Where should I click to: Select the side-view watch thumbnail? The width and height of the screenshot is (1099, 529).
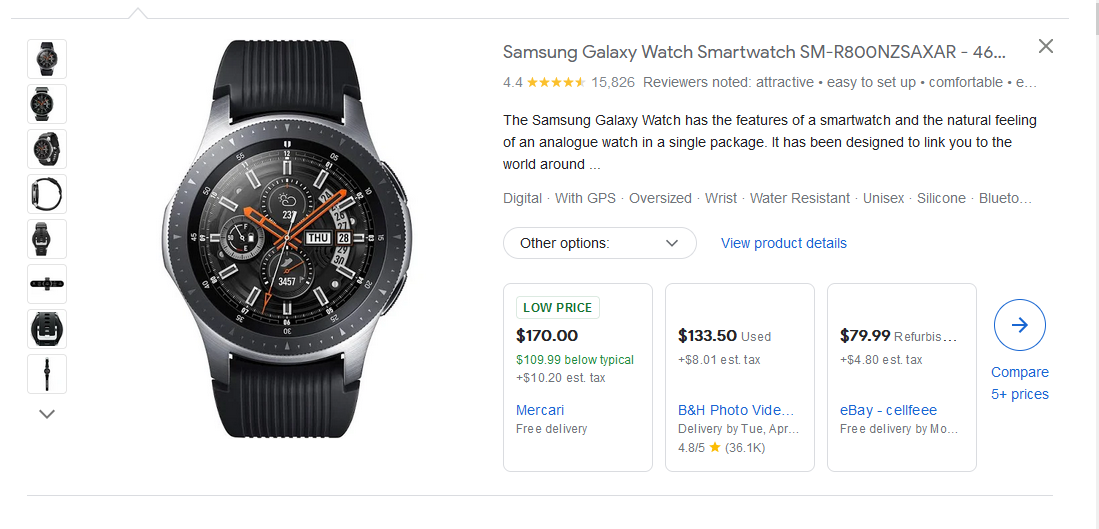(x=47, y=194)
